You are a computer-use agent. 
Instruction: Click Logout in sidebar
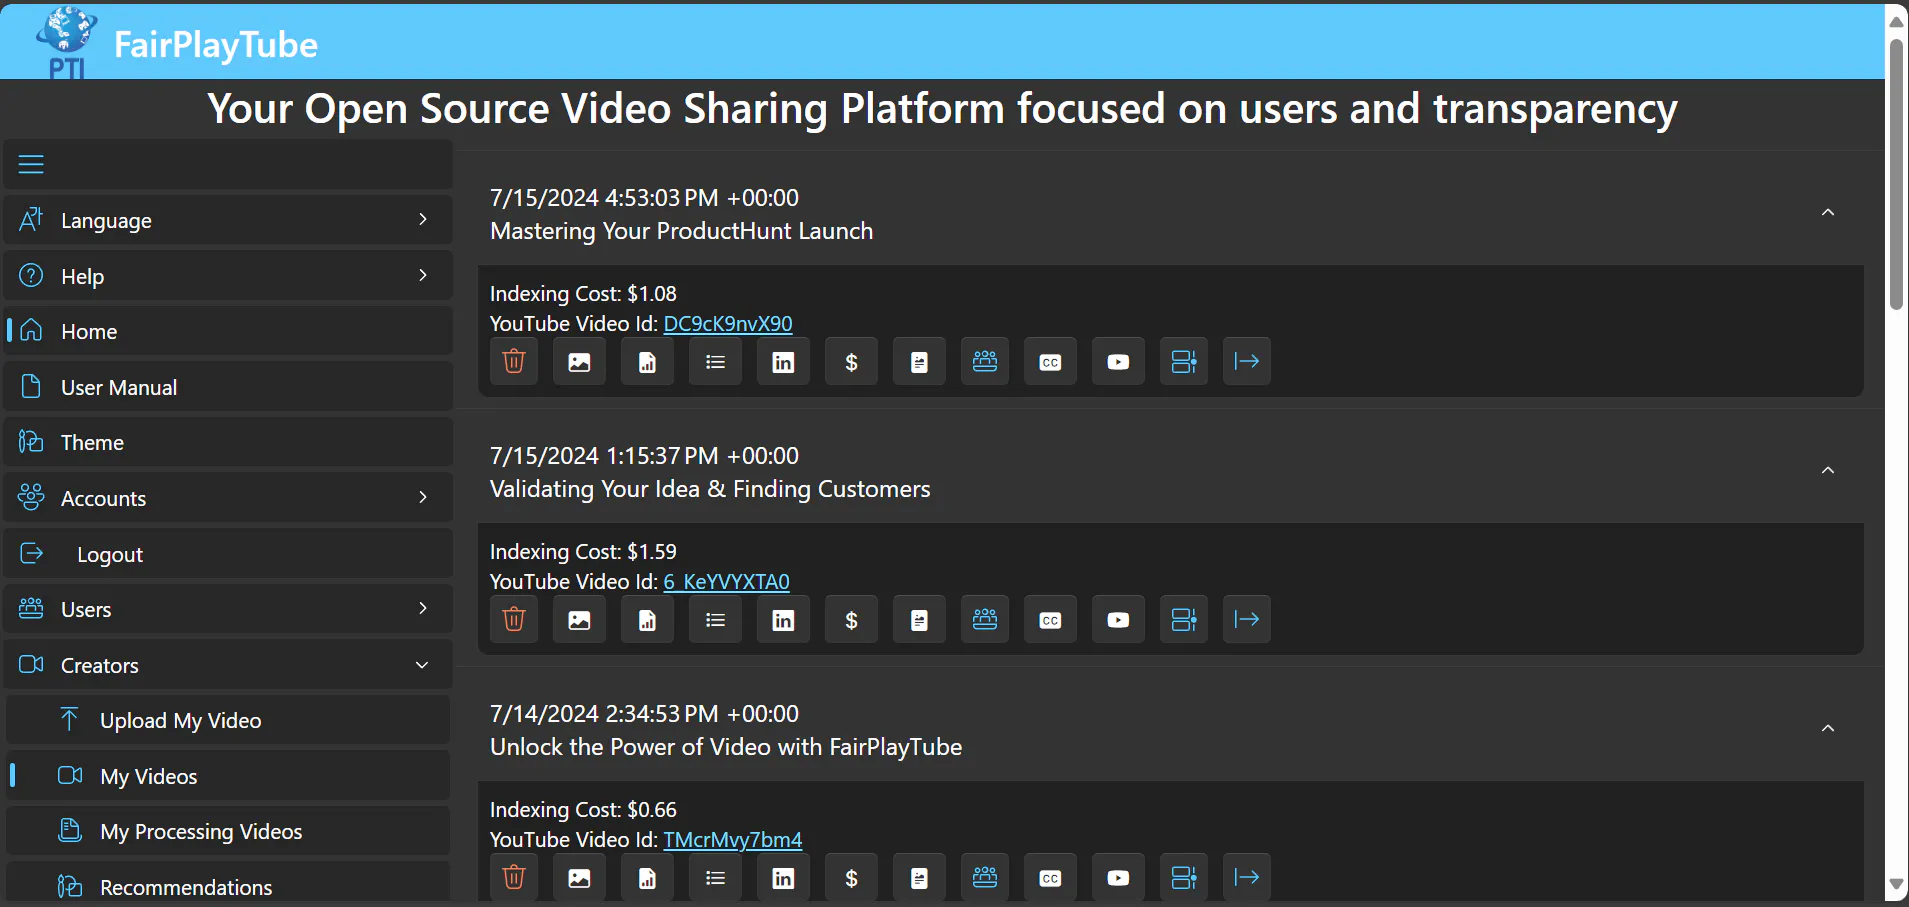(228, 553)
